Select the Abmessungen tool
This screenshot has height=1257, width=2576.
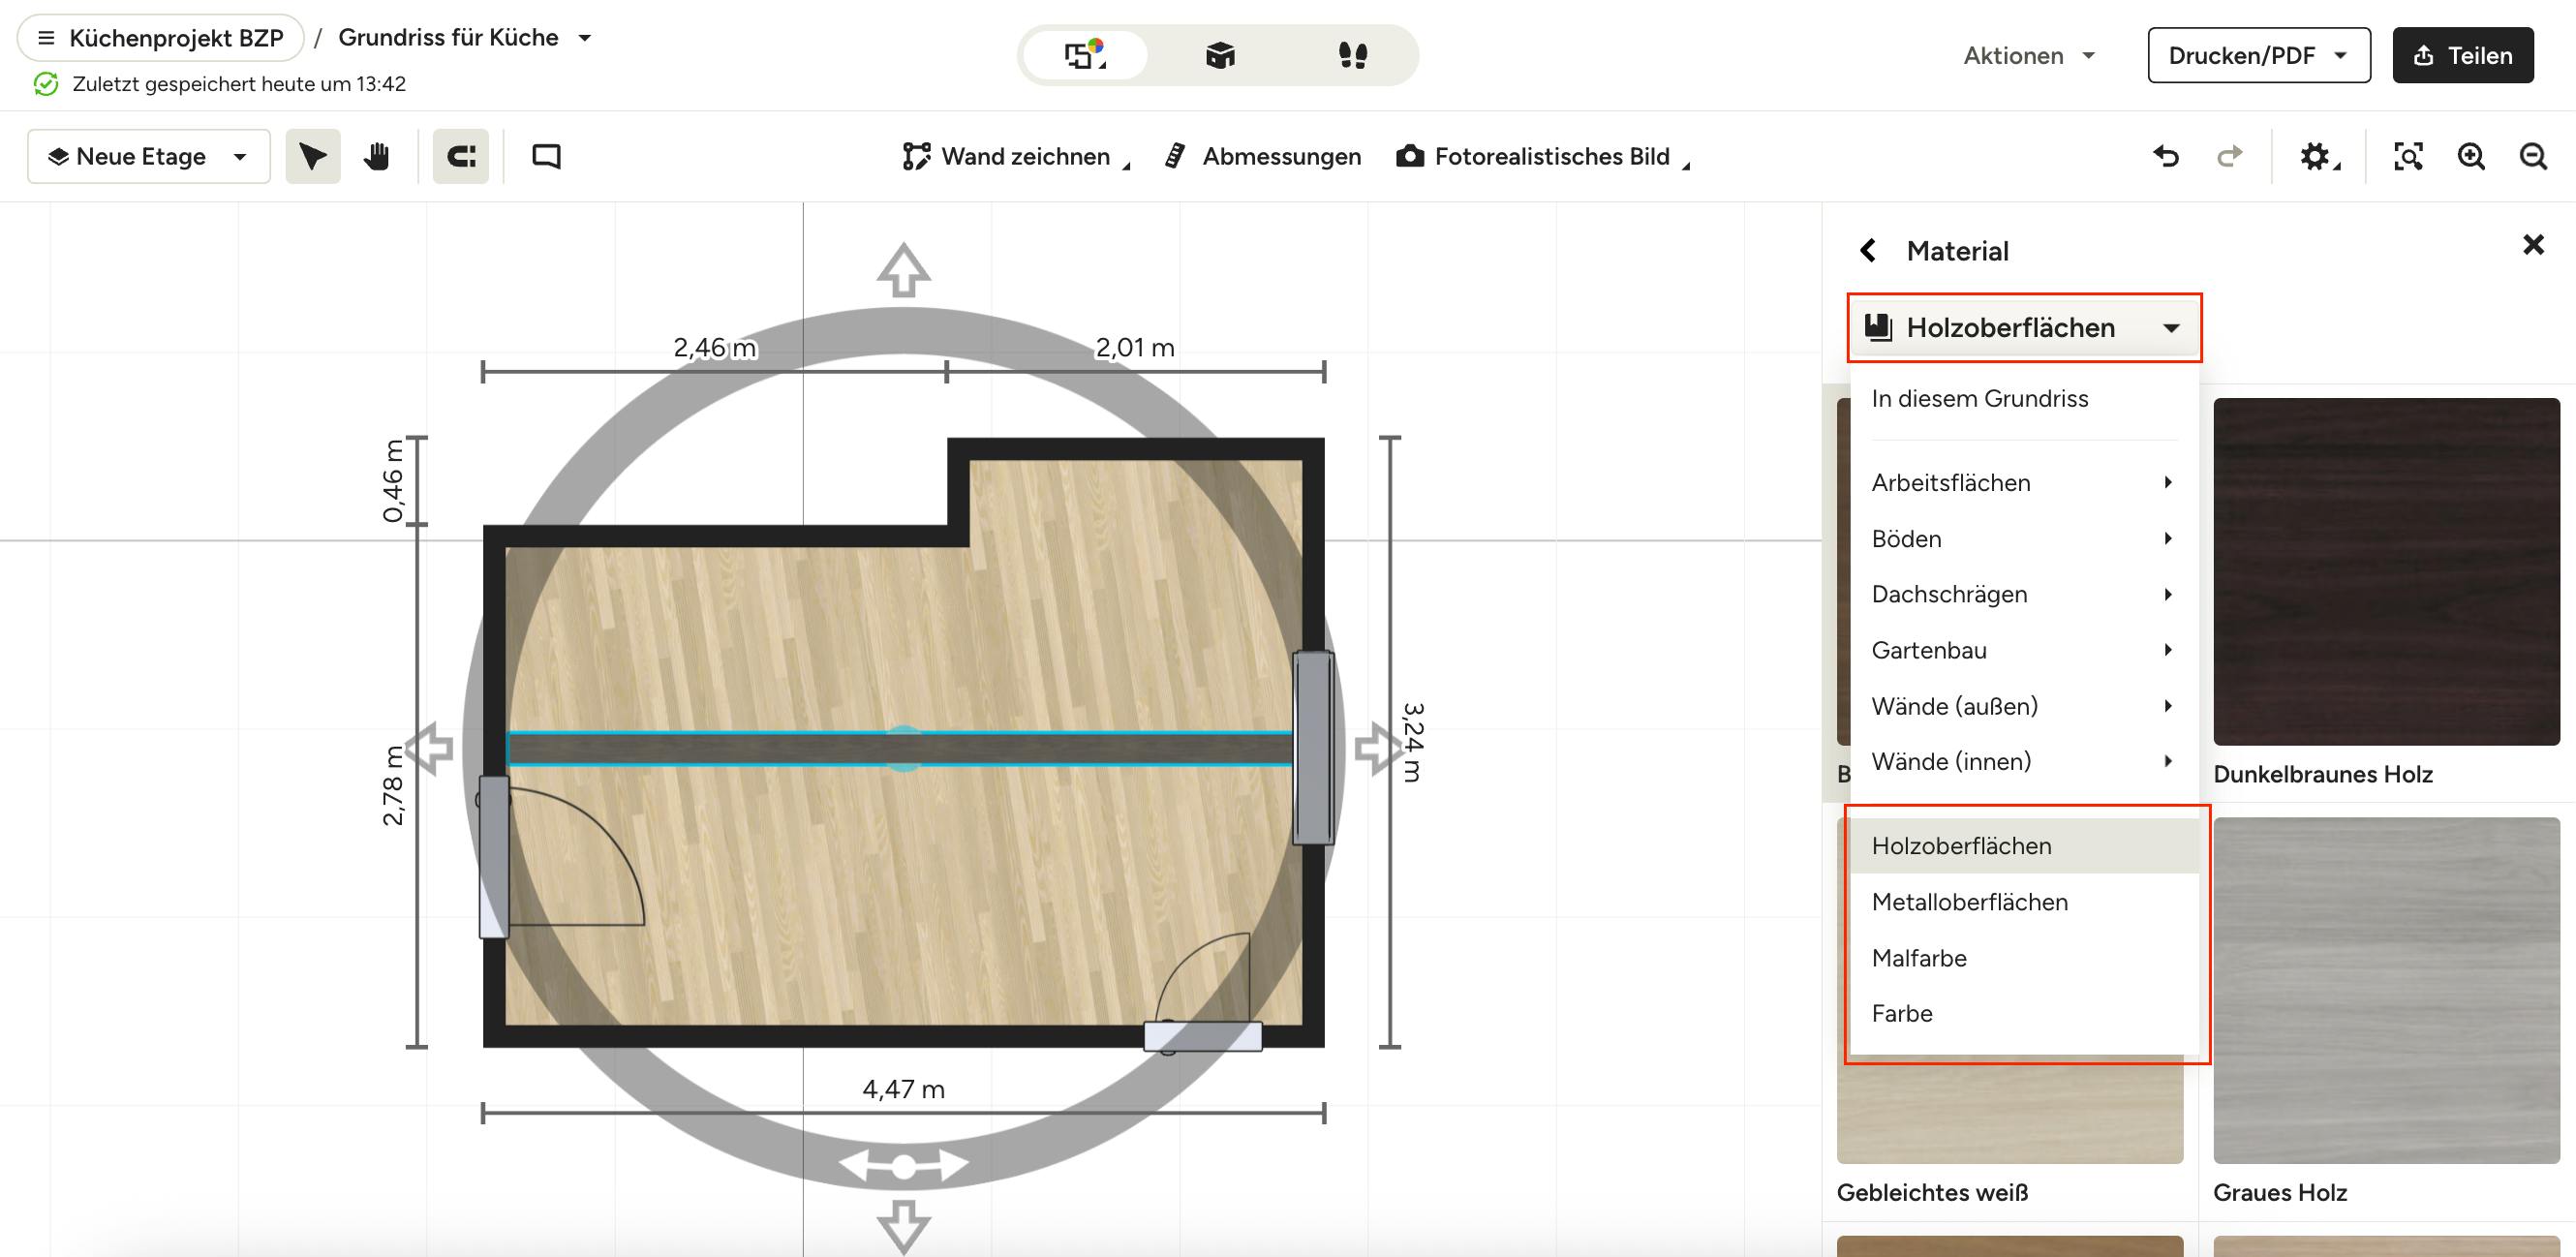coord(1263,156)
